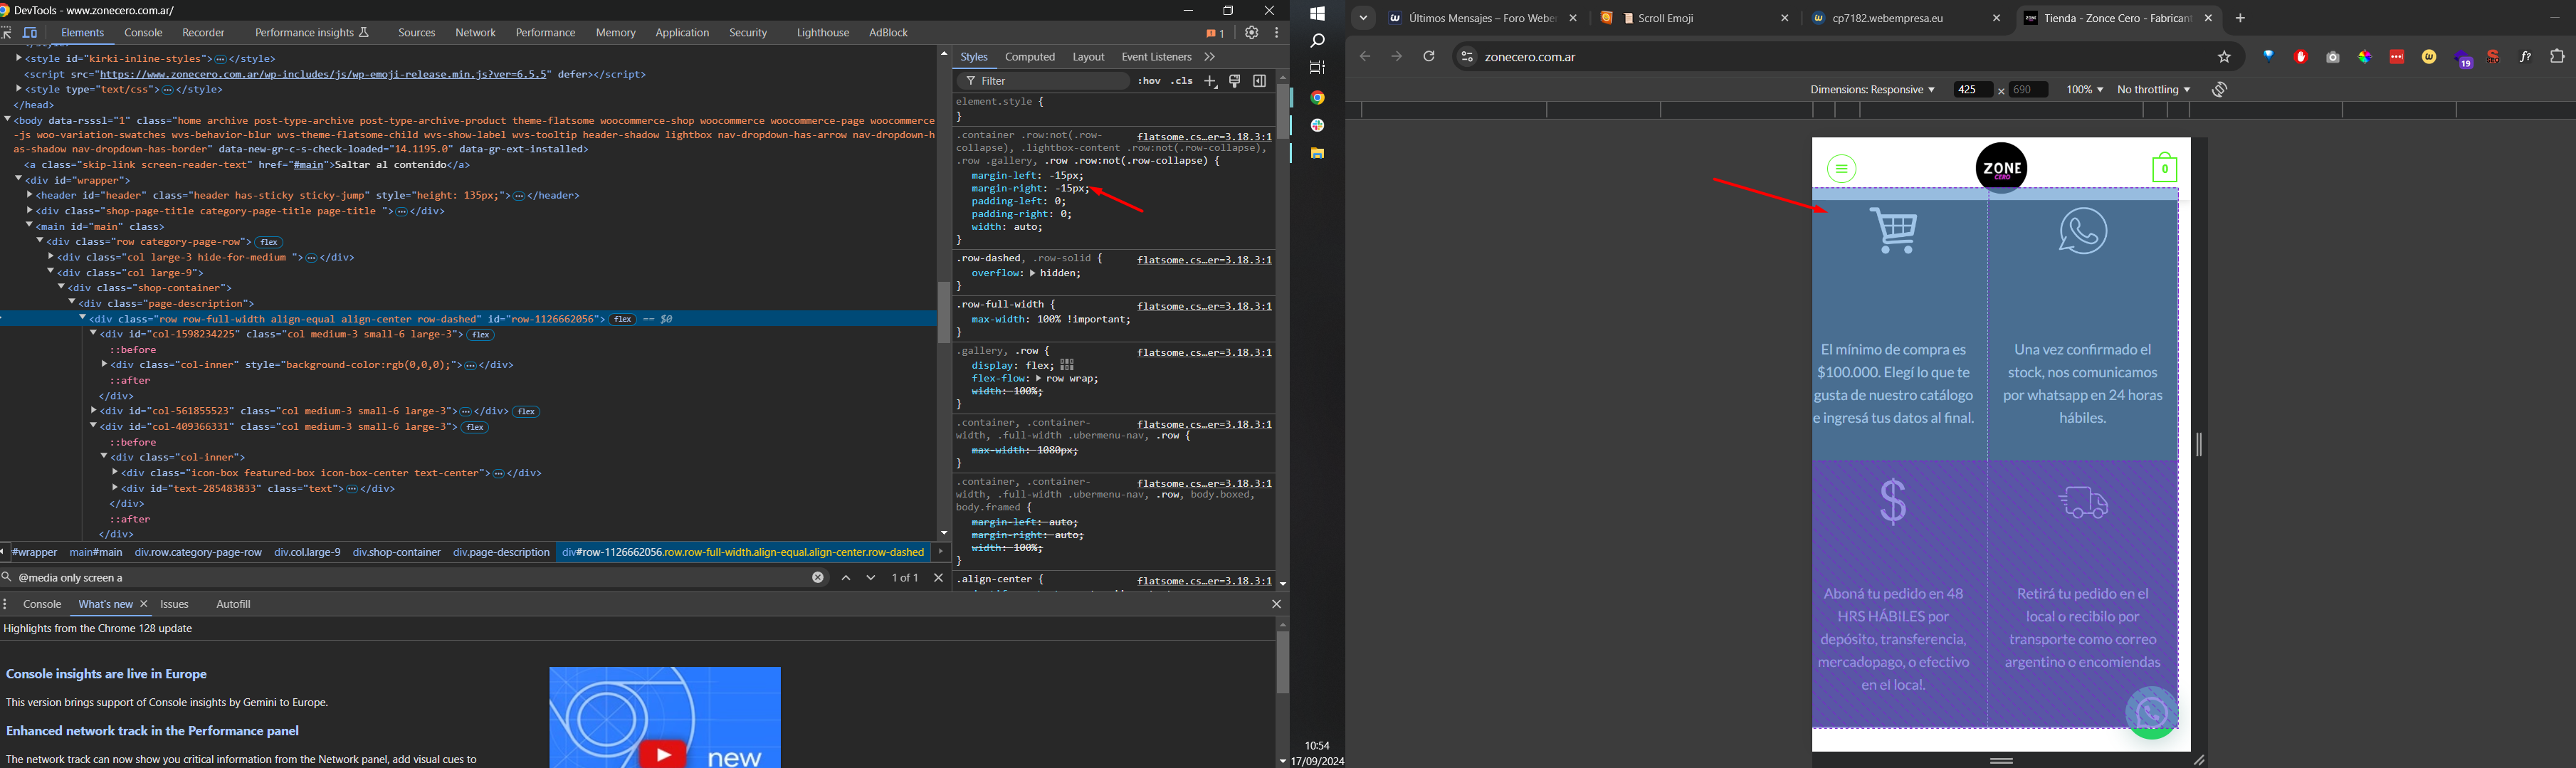Viewport: 2576px width, 768px height.
Task: Switch to the Layout tab
Action: click(x=1089, y=58)
